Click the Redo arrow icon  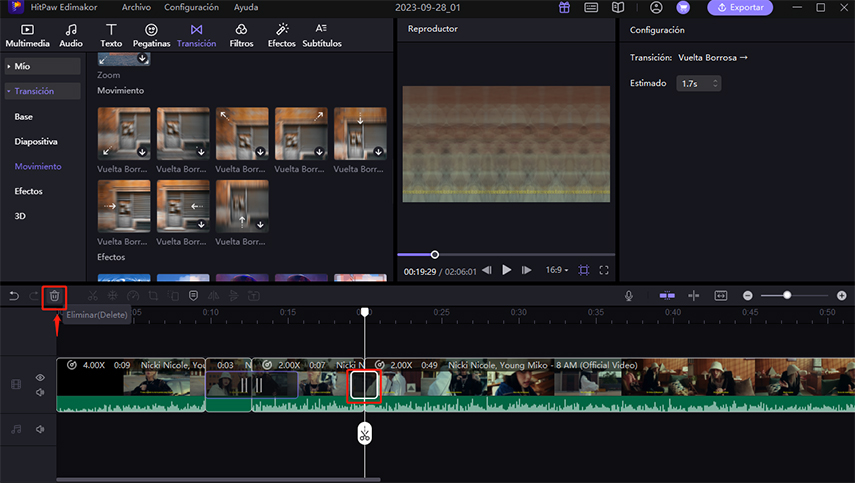coord(34,296)
